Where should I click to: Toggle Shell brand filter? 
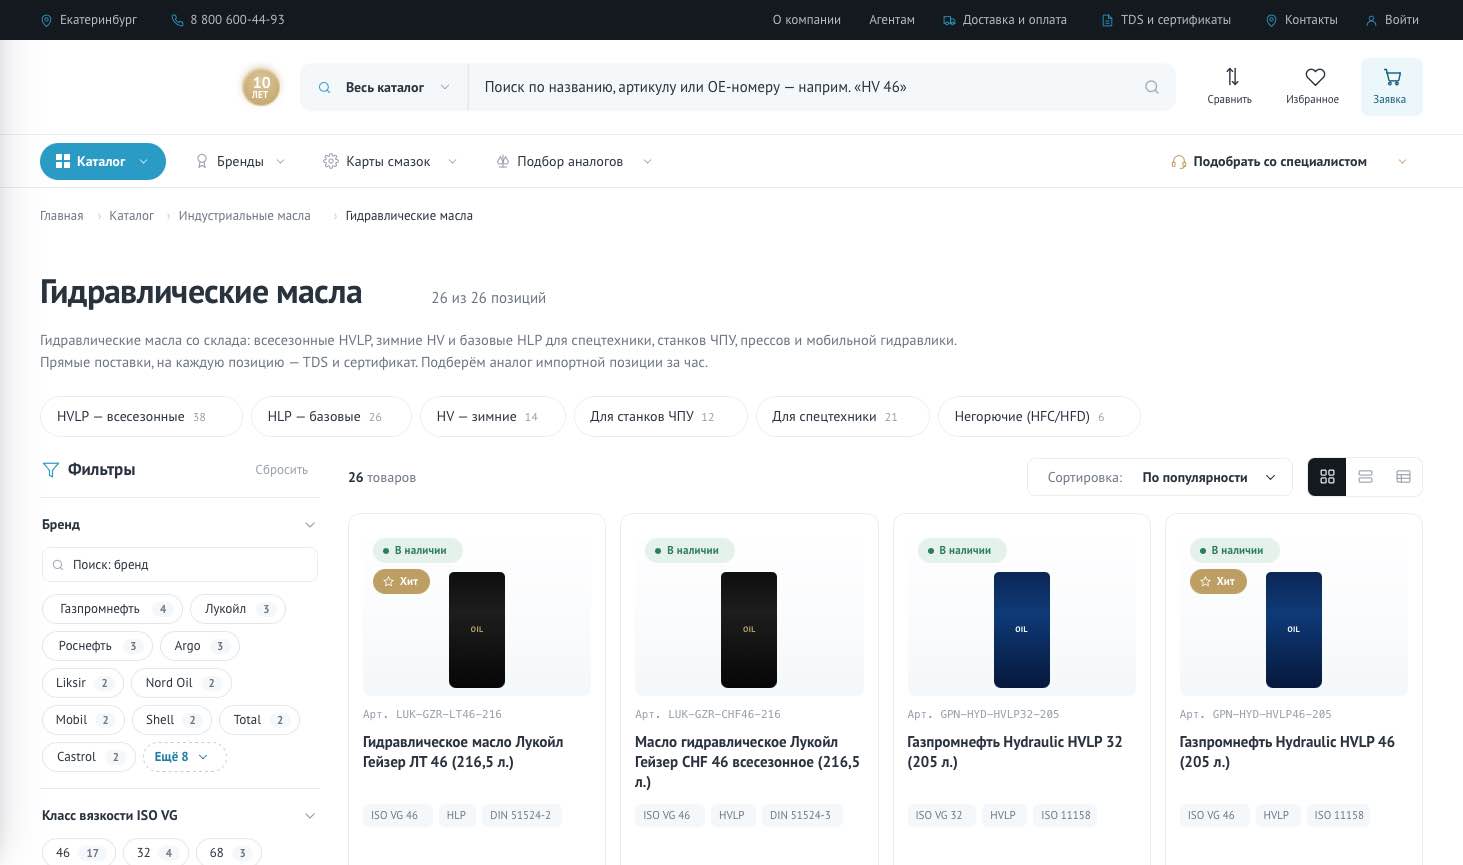tap(171, 720)
